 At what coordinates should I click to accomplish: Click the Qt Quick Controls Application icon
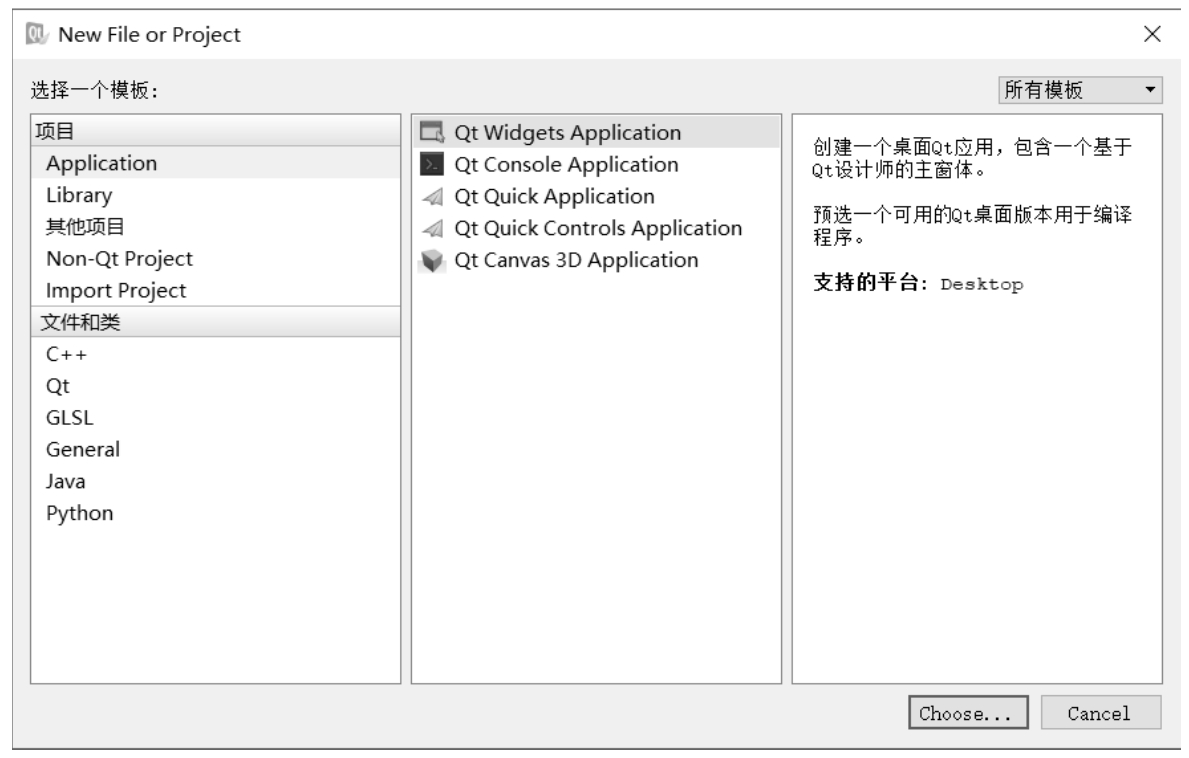click(x=432, y=228)
